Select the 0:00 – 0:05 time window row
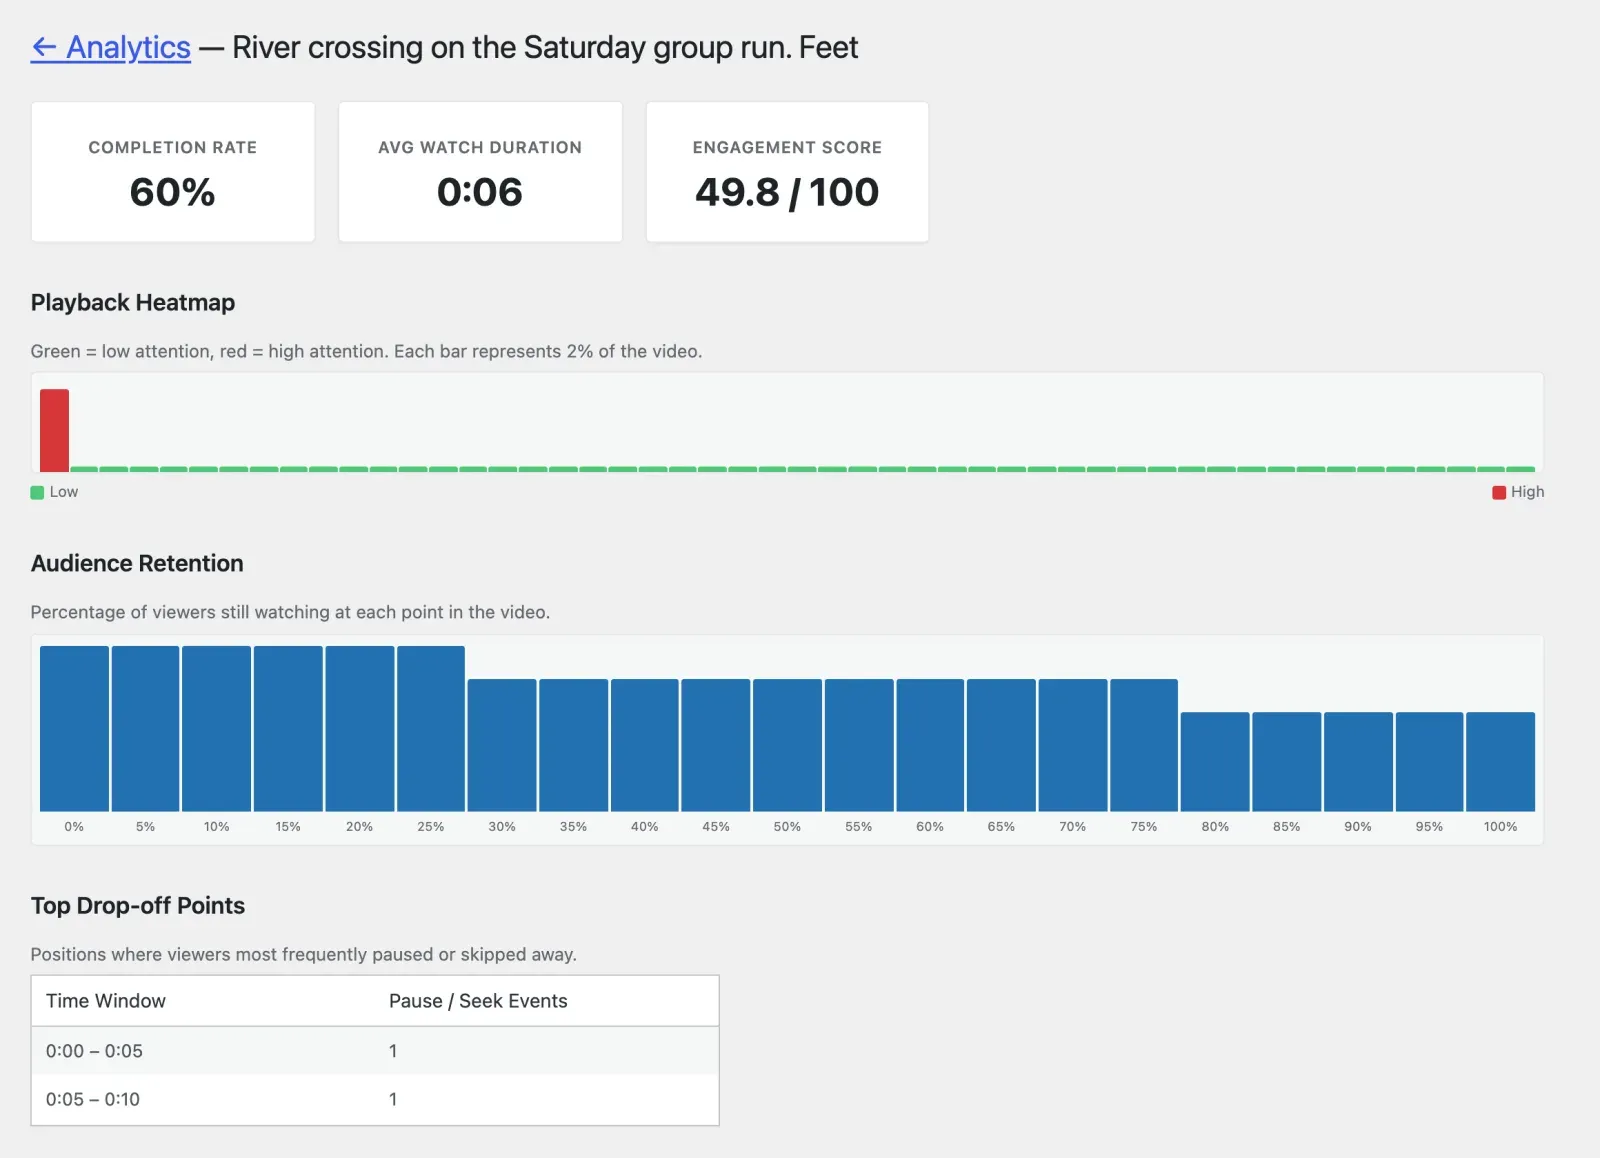 tap(375, 1051)
